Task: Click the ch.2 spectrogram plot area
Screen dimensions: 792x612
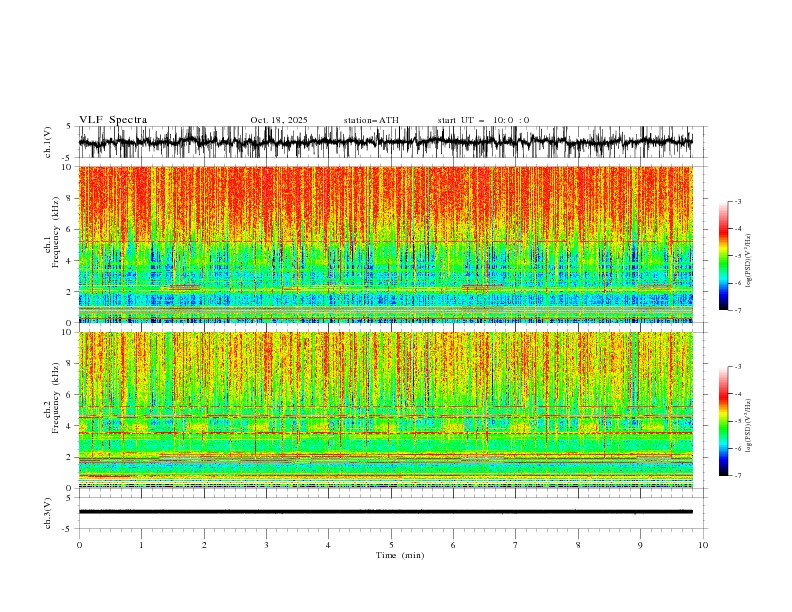Action: (385, 410)
